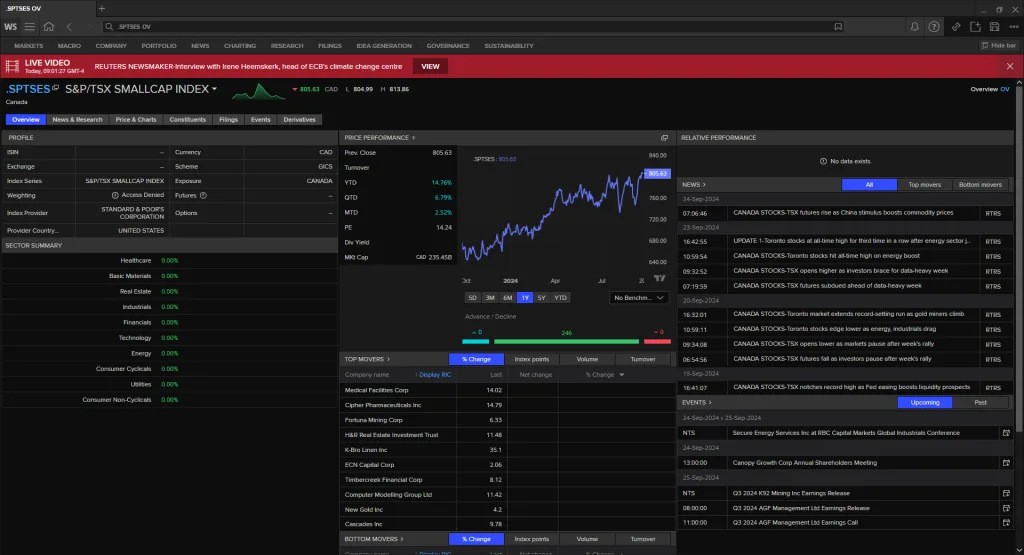Click the bookmark icon in search bar

838,27
